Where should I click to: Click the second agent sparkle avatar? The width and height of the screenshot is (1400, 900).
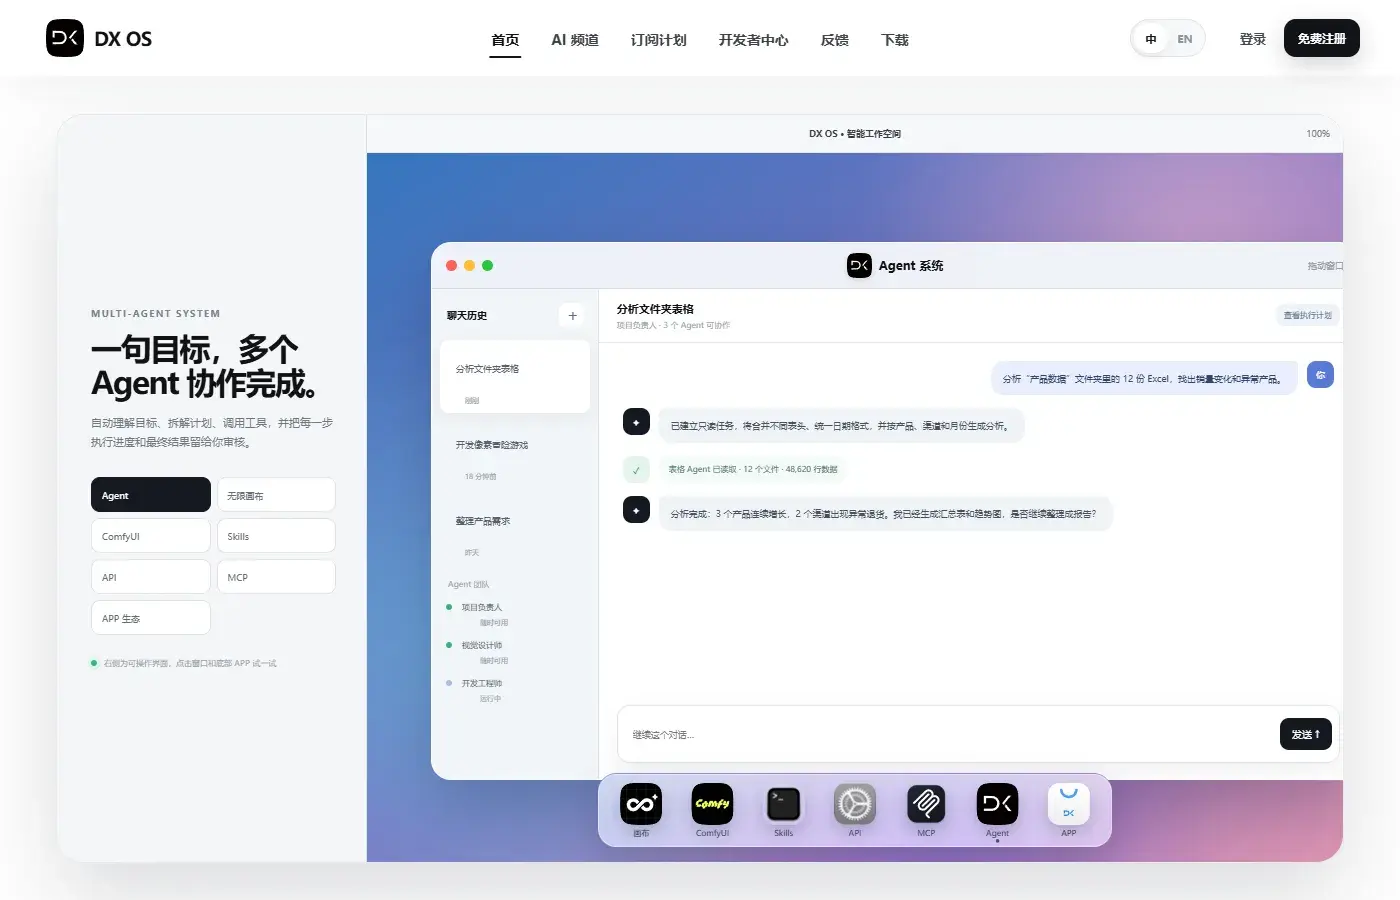click(636, 510)
